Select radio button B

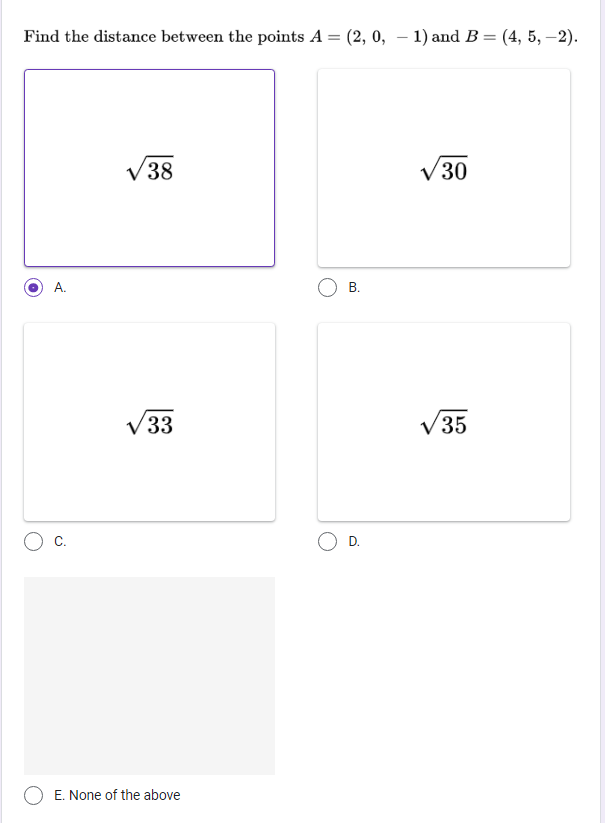click(328, 288)
